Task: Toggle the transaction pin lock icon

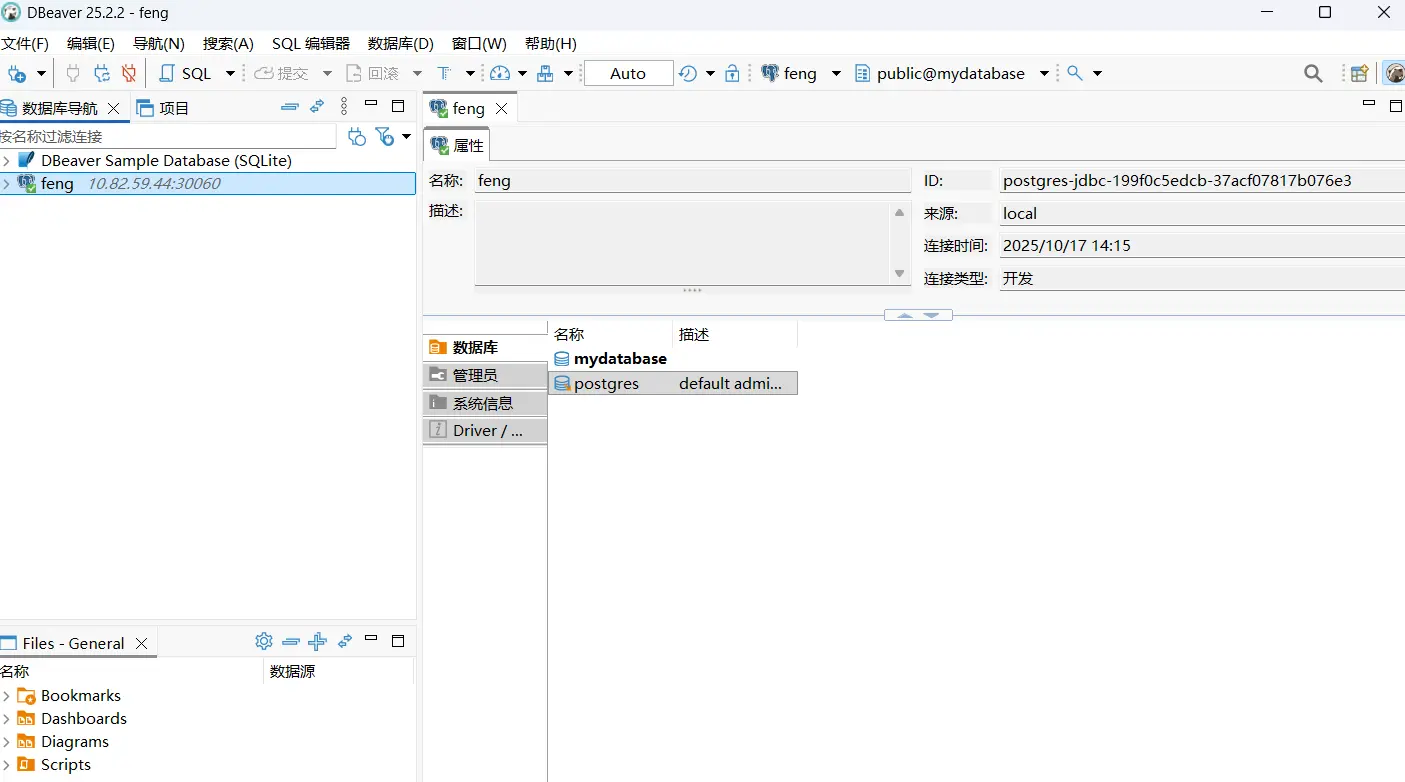Action: pos(731,73)
